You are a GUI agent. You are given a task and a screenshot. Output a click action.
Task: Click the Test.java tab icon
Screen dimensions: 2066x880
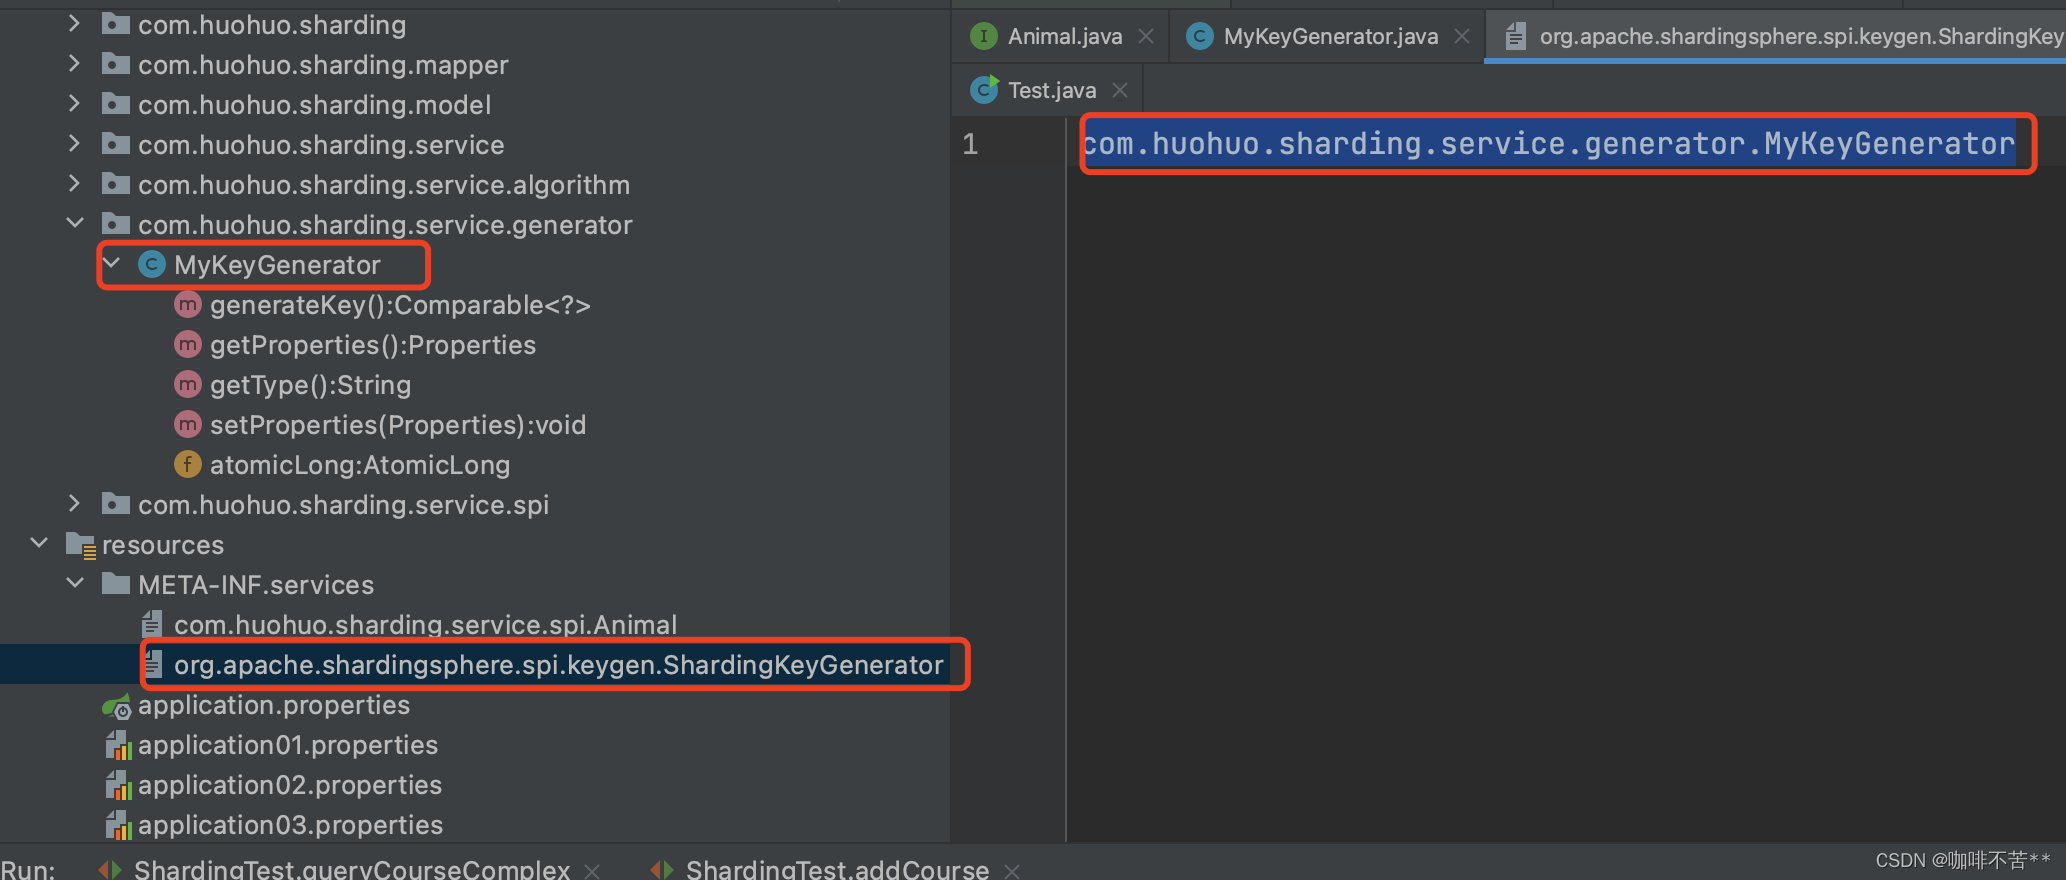pos(984,90)
